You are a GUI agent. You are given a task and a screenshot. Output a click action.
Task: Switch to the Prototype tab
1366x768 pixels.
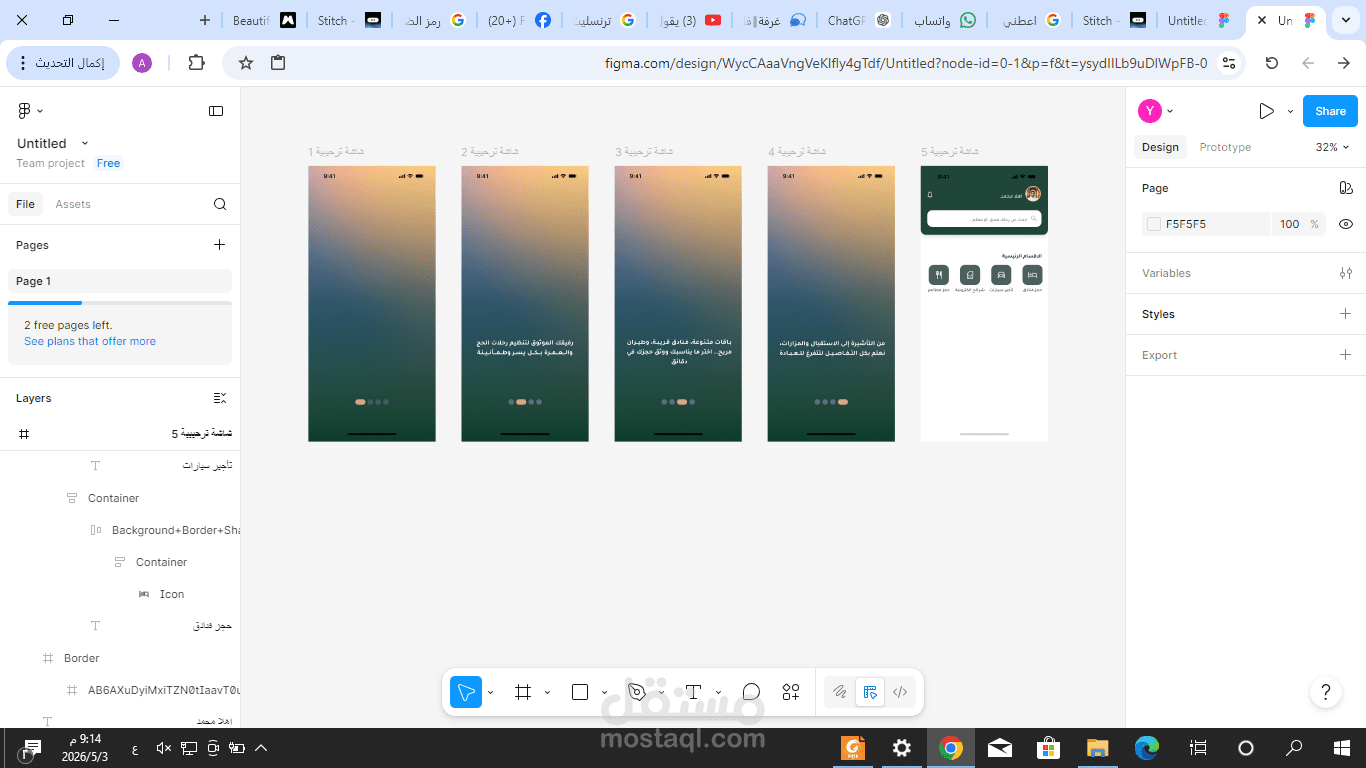point(1225,147)
